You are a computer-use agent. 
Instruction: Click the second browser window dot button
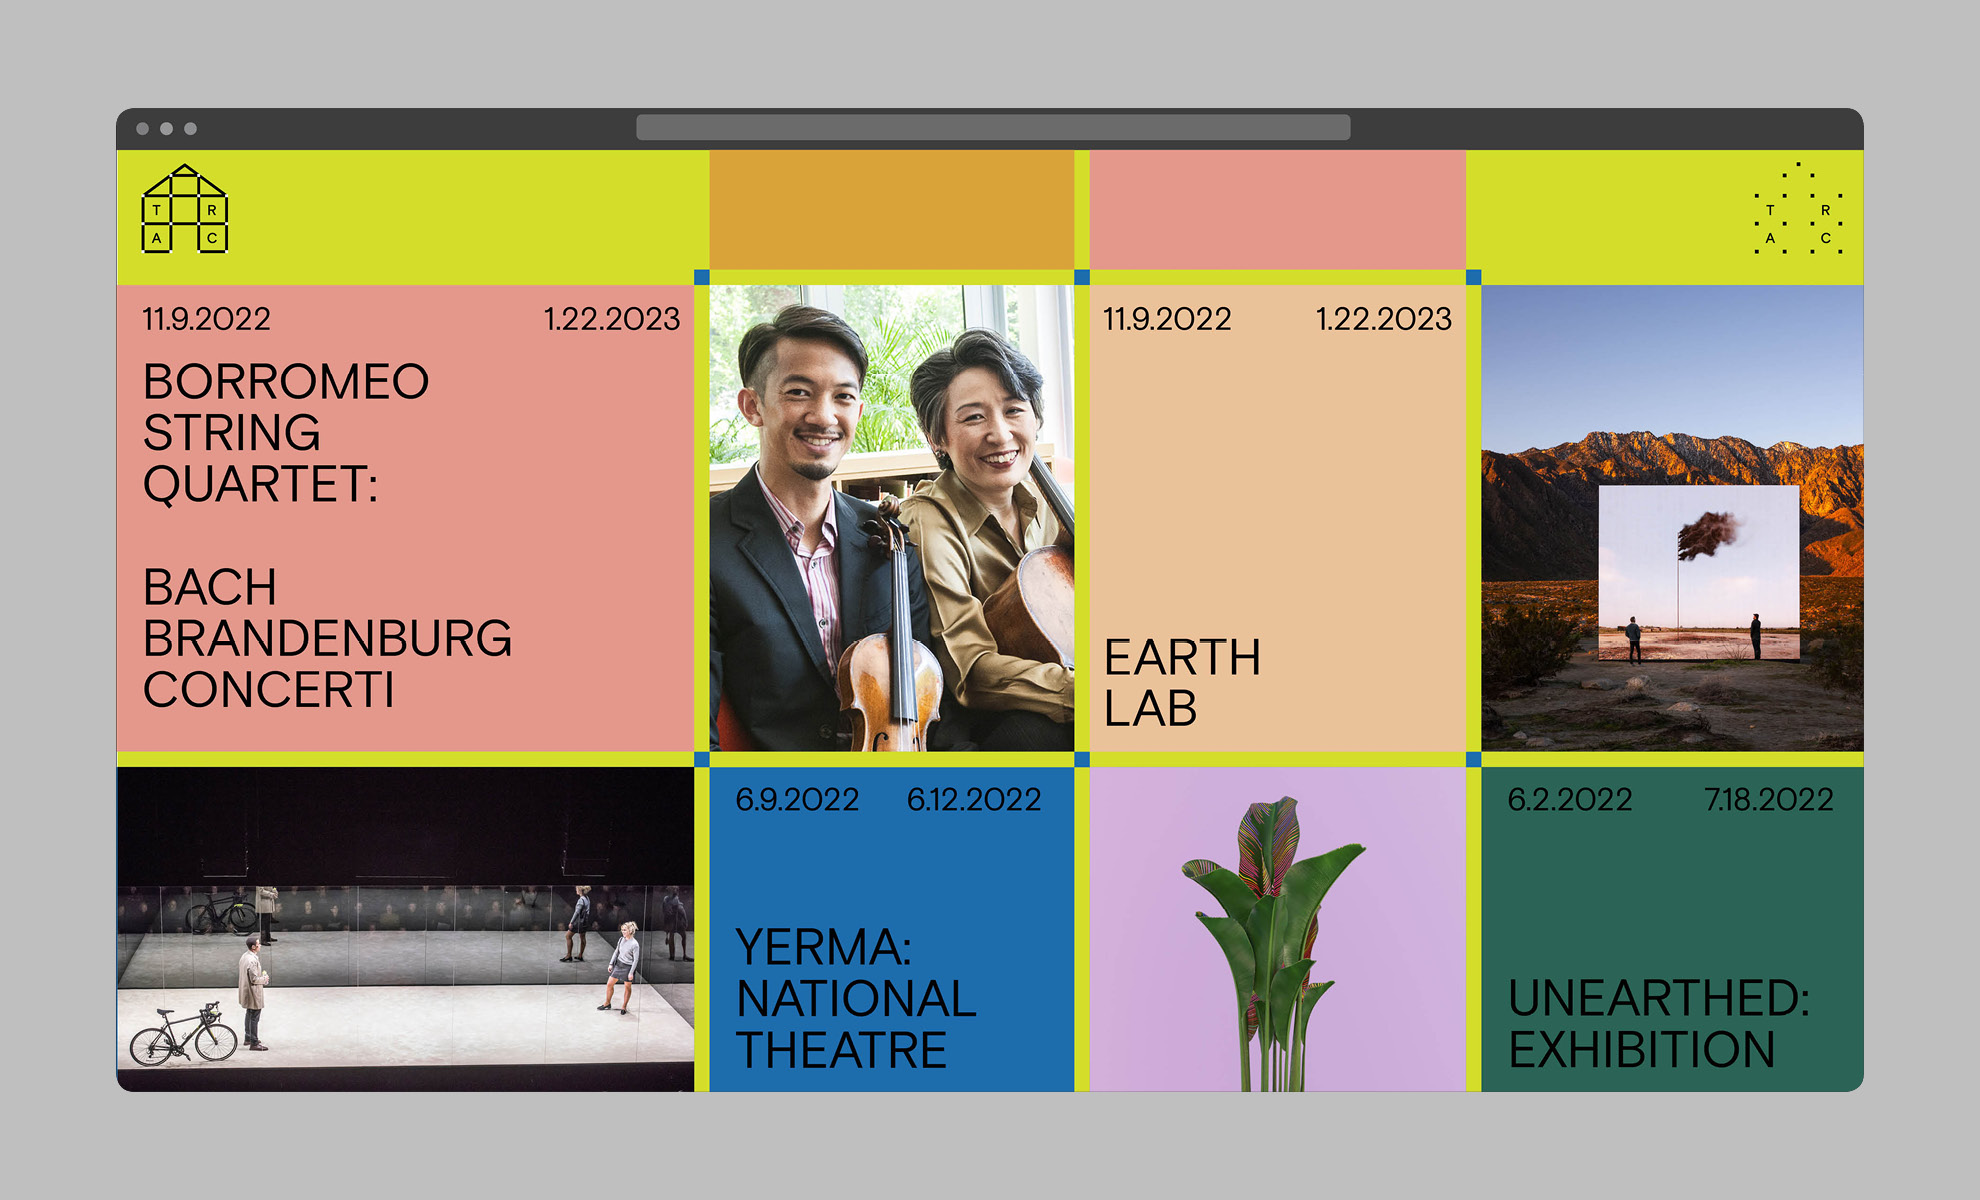click(167, 129)
